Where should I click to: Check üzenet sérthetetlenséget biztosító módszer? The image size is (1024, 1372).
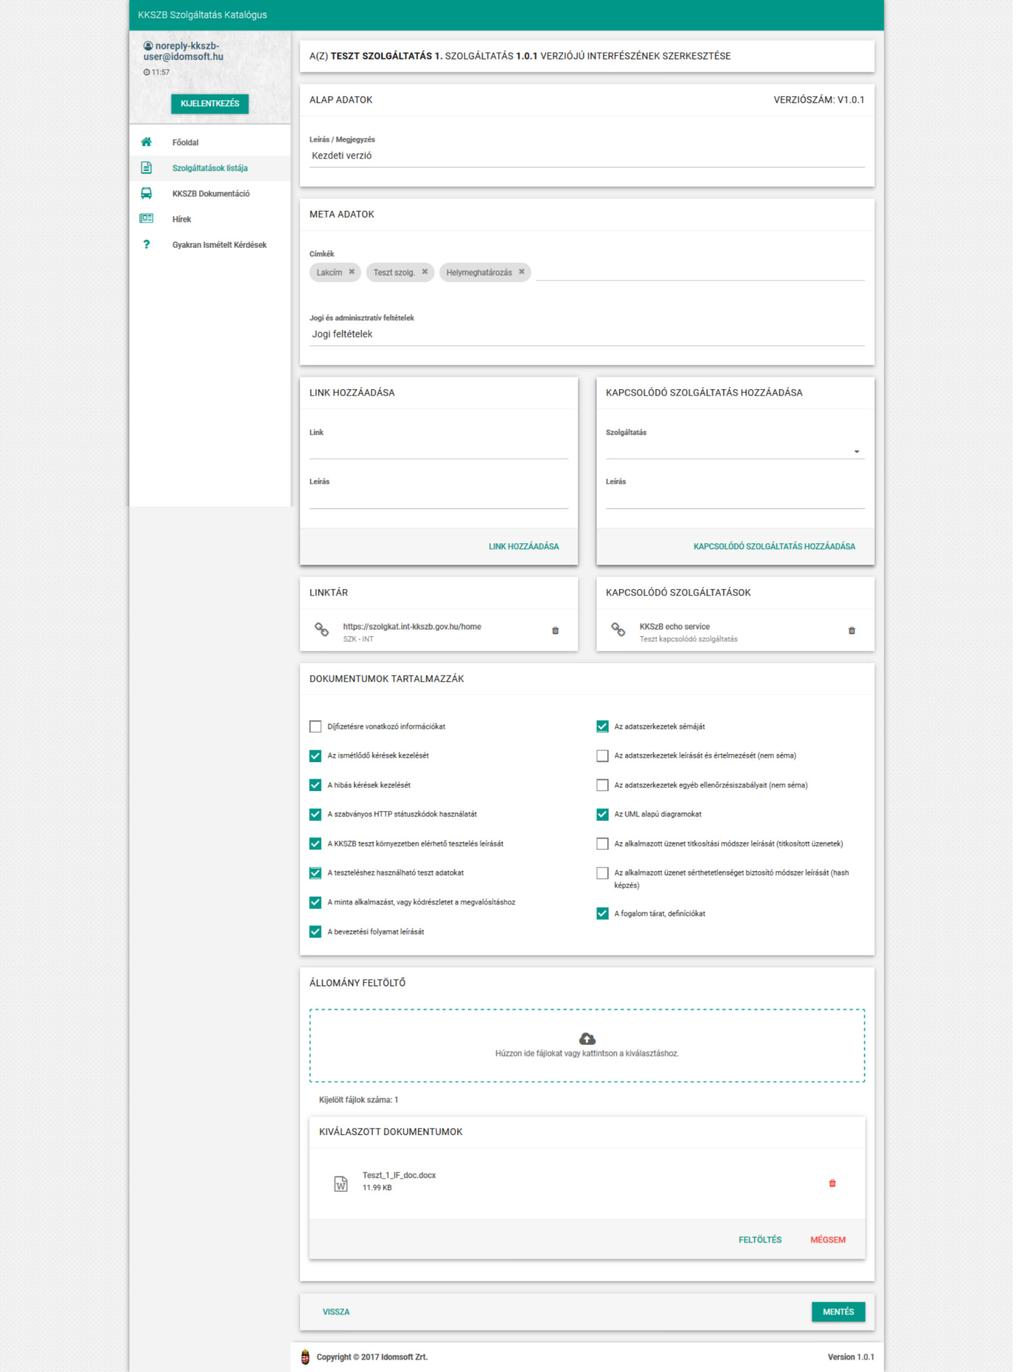pyautogui.click(x=602, y=873)
